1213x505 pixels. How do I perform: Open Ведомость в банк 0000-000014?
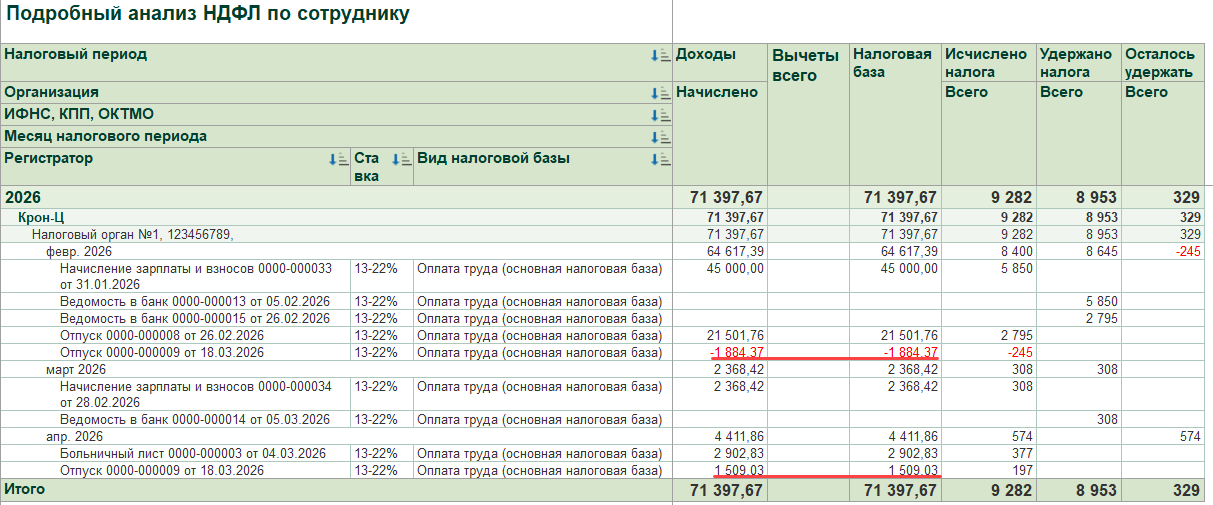click(x=194, y=419)
